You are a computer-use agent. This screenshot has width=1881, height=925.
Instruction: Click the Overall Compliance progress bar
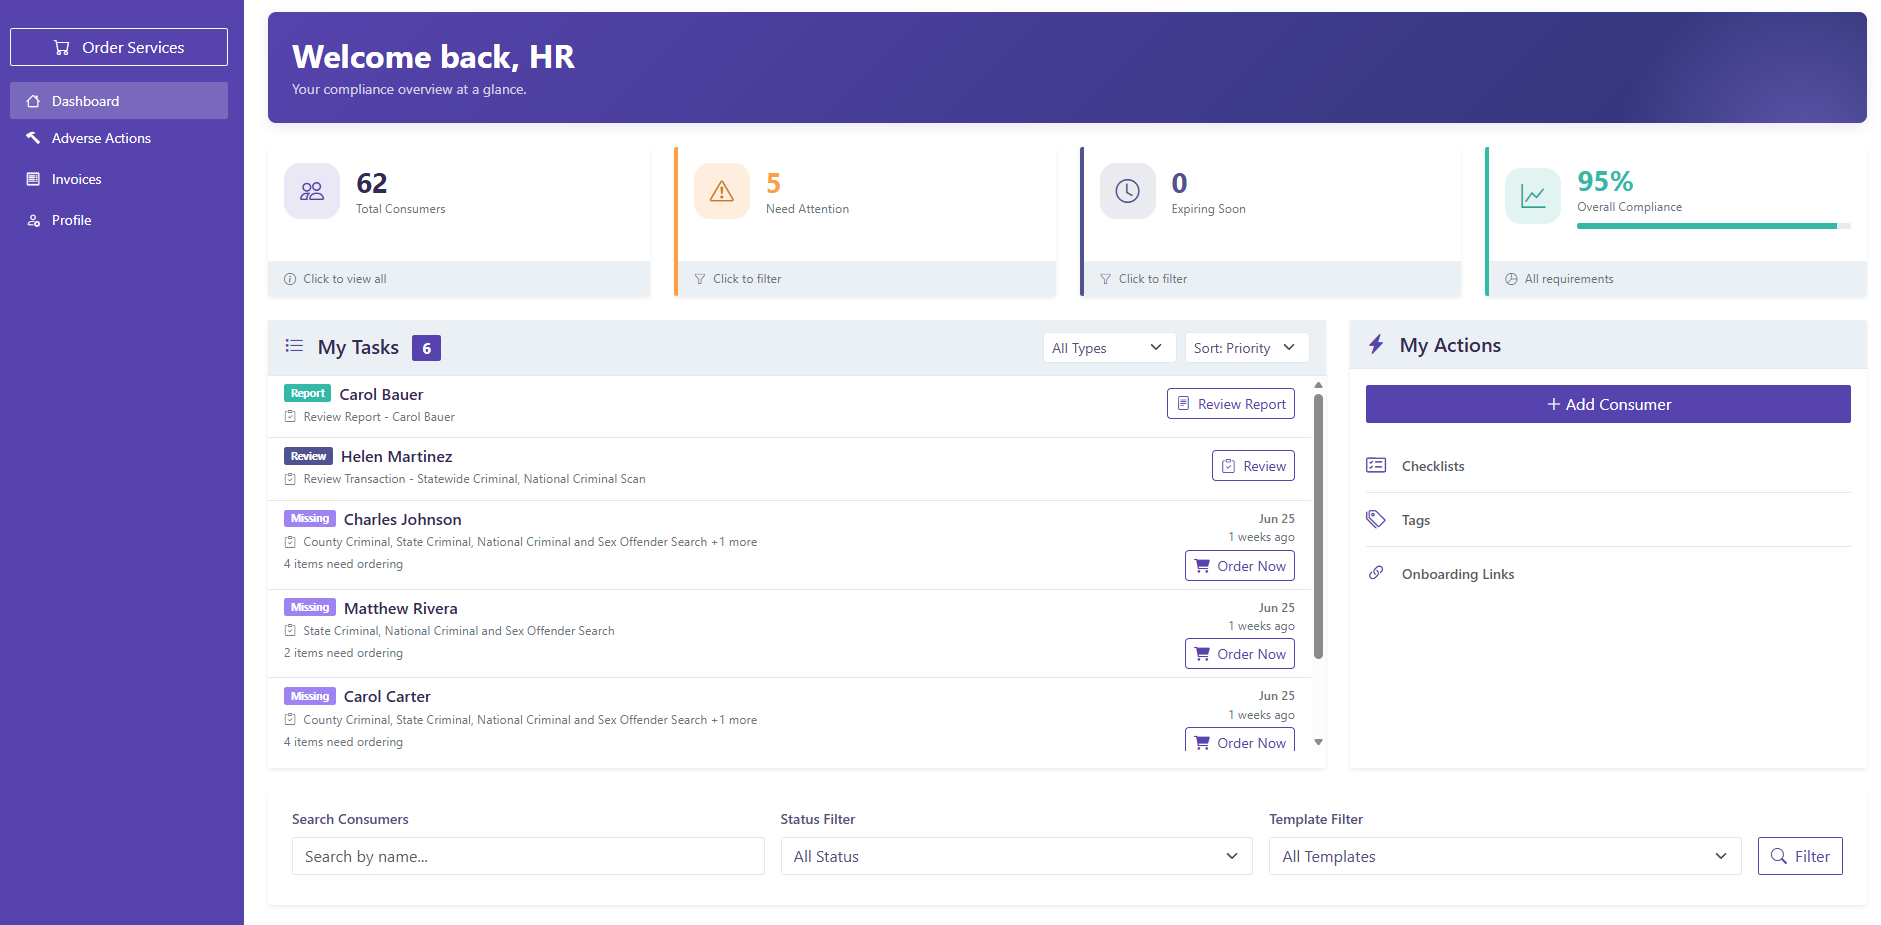click(x=1714, y=226)
